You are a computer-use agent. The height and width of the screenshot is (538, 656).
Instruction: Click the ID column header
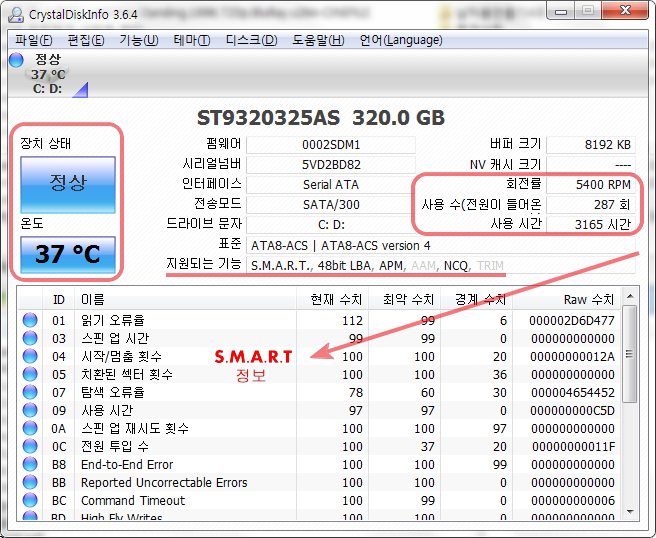(59, 300)
